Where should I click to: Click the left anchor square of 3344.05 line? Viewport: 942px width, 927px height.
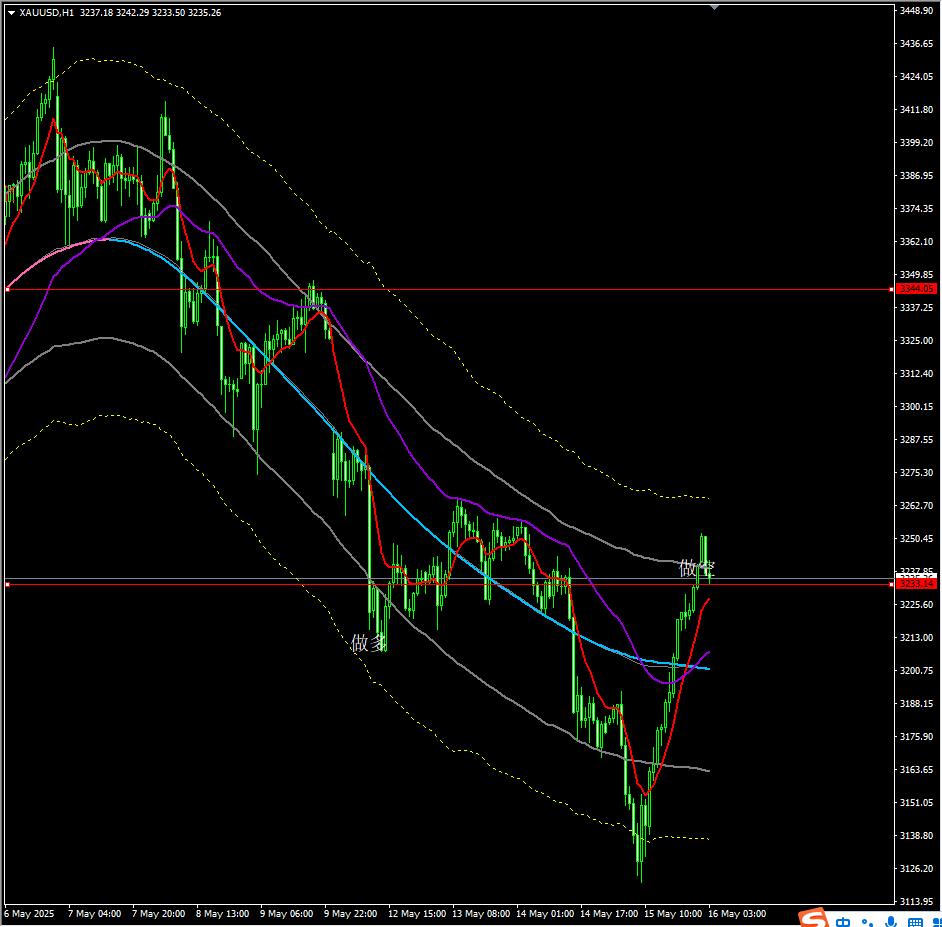pos(7,290)
